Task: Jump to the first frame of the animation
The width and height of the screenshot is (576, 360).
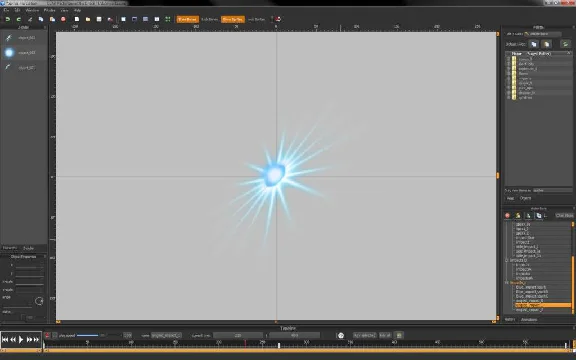Action: tap(5, 340)
